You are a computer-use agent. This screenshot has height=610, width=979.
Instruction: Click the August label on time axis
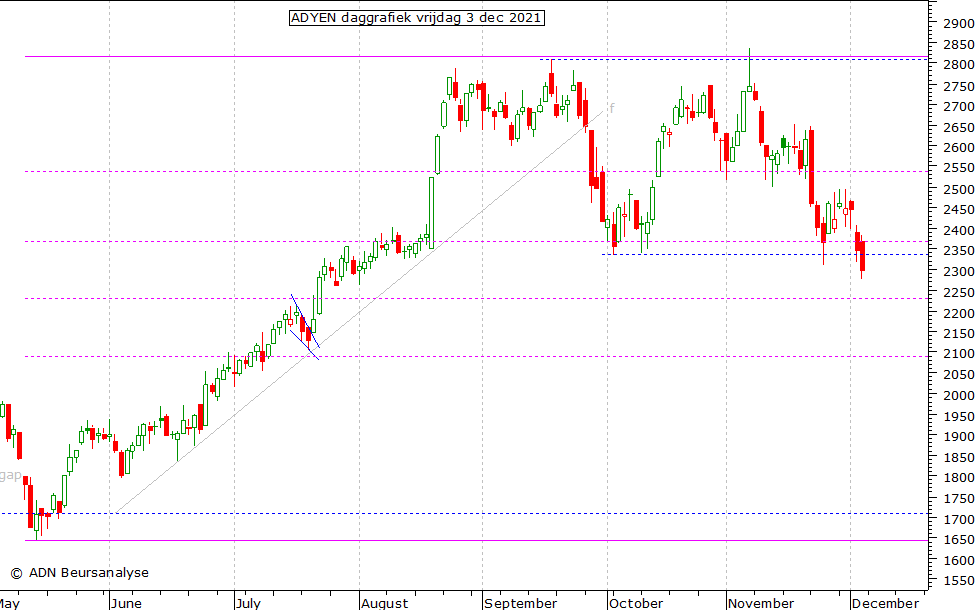pos(385,603)
